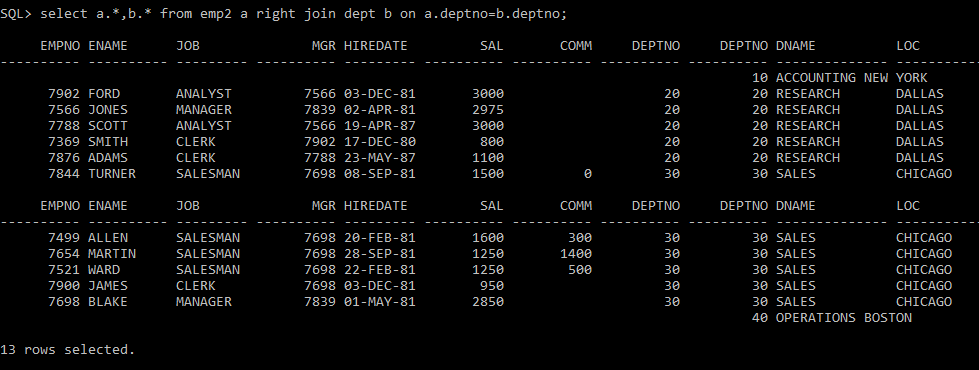This screenshot has height=370, width=979.
Task: Select employee name MARTIN
Action: [112, 254]
